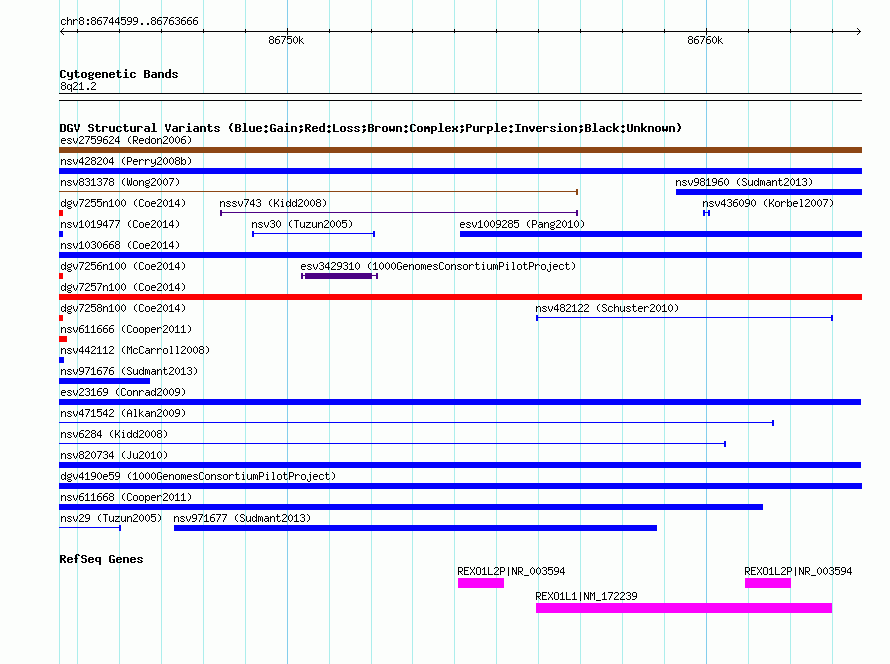Viewport: 890px width, 664px height.
Task: Click the nsv971676 (Sudmant2013) short blue bar
Action: pyautogui.click(x=104, y=381)
